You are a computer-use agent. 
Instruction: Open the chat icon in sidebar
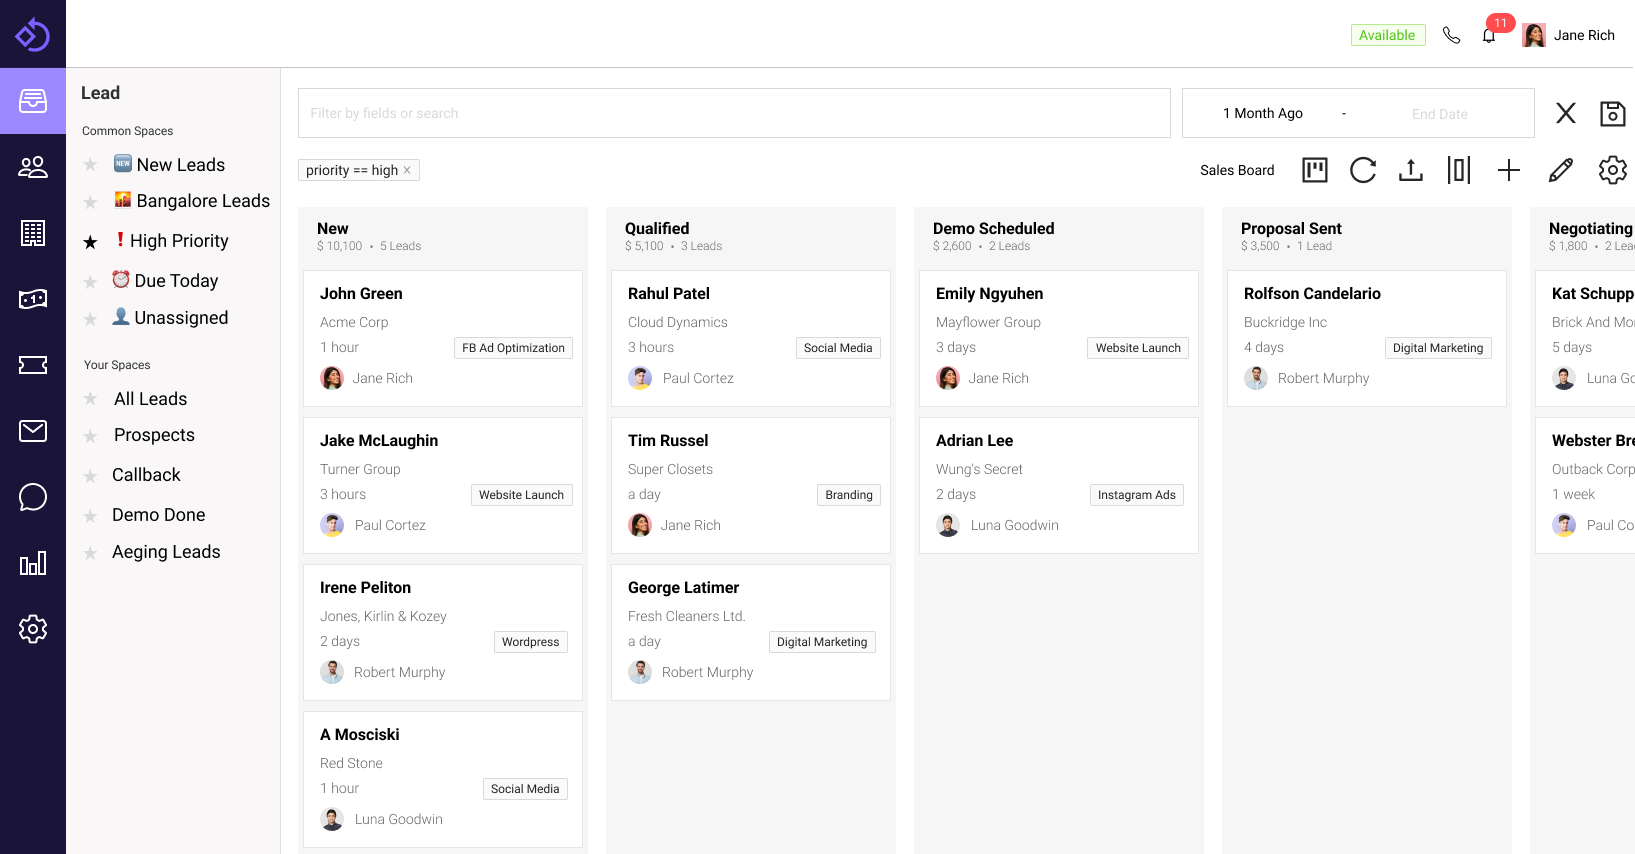pyautogui.click(x=33, y=497)
